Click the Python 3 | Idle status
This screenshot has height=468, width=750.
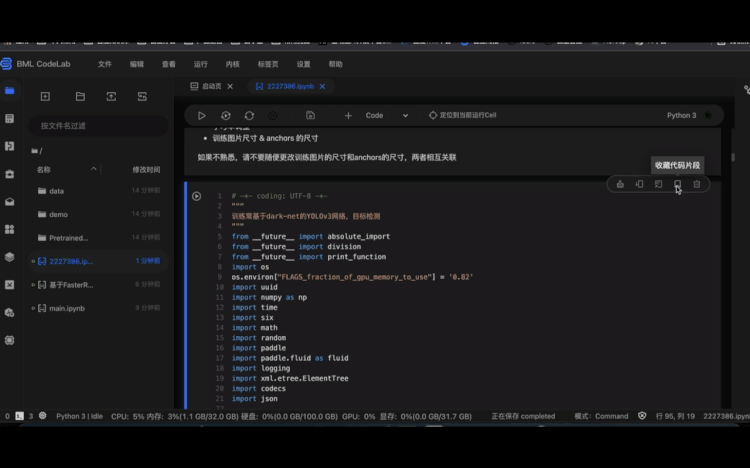coord(79,416)
